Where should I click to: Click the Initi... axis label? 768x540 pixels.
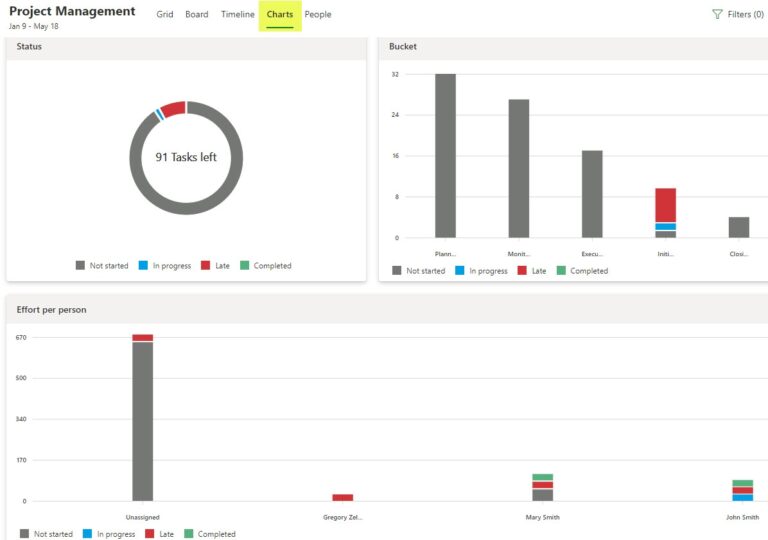coord(665,254)
